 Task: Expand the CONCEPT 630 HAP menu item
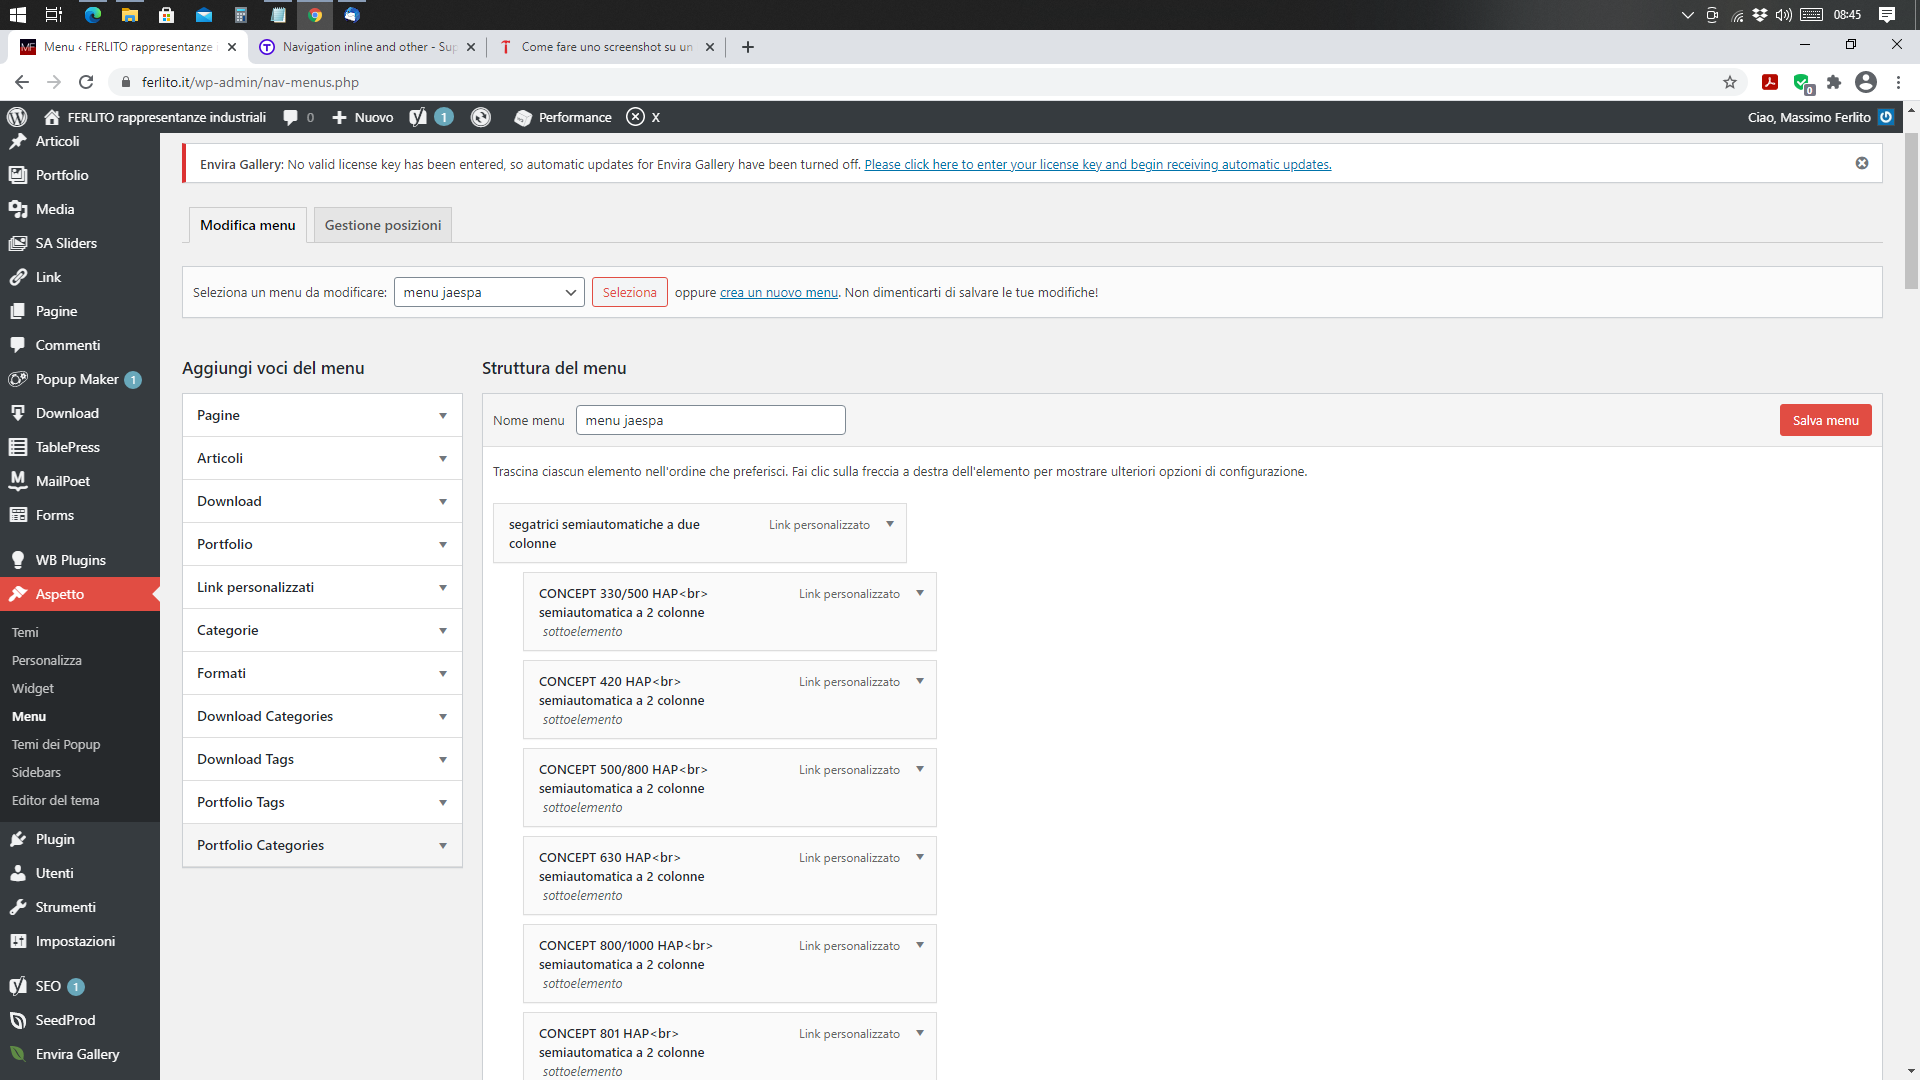tap(920, 857)
